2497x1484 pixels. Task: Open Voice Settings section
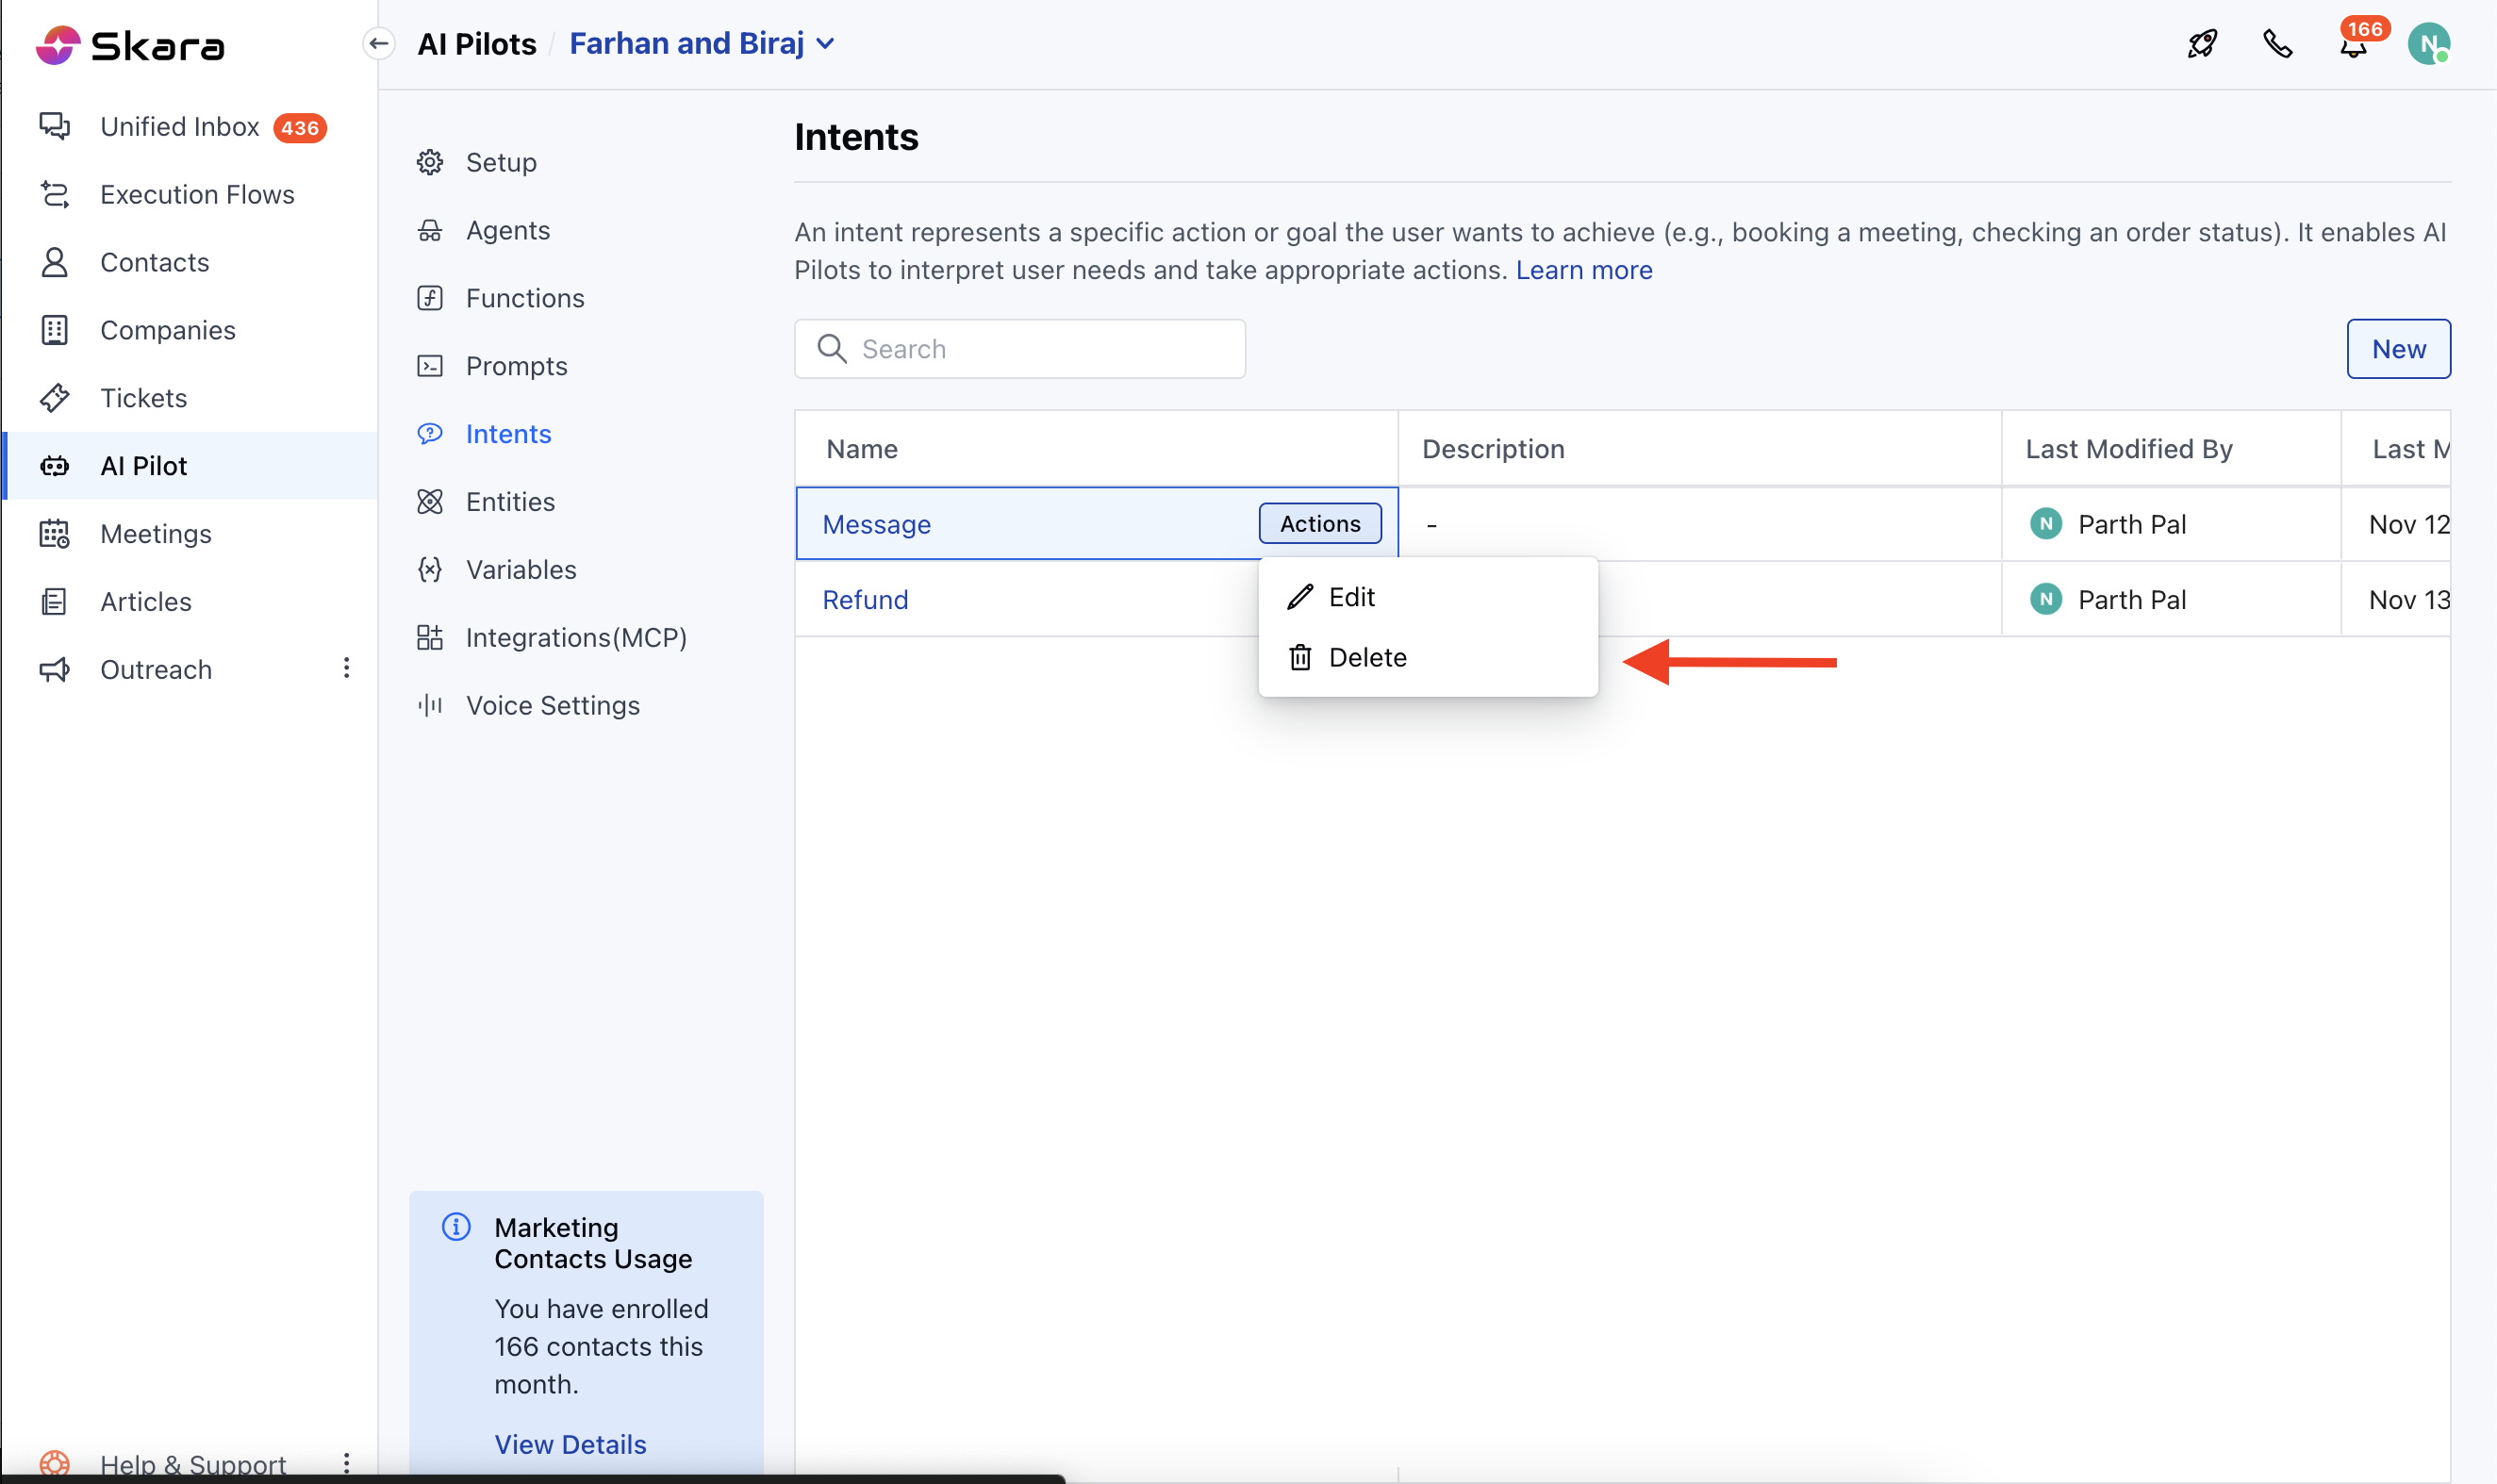pos(552,706)
